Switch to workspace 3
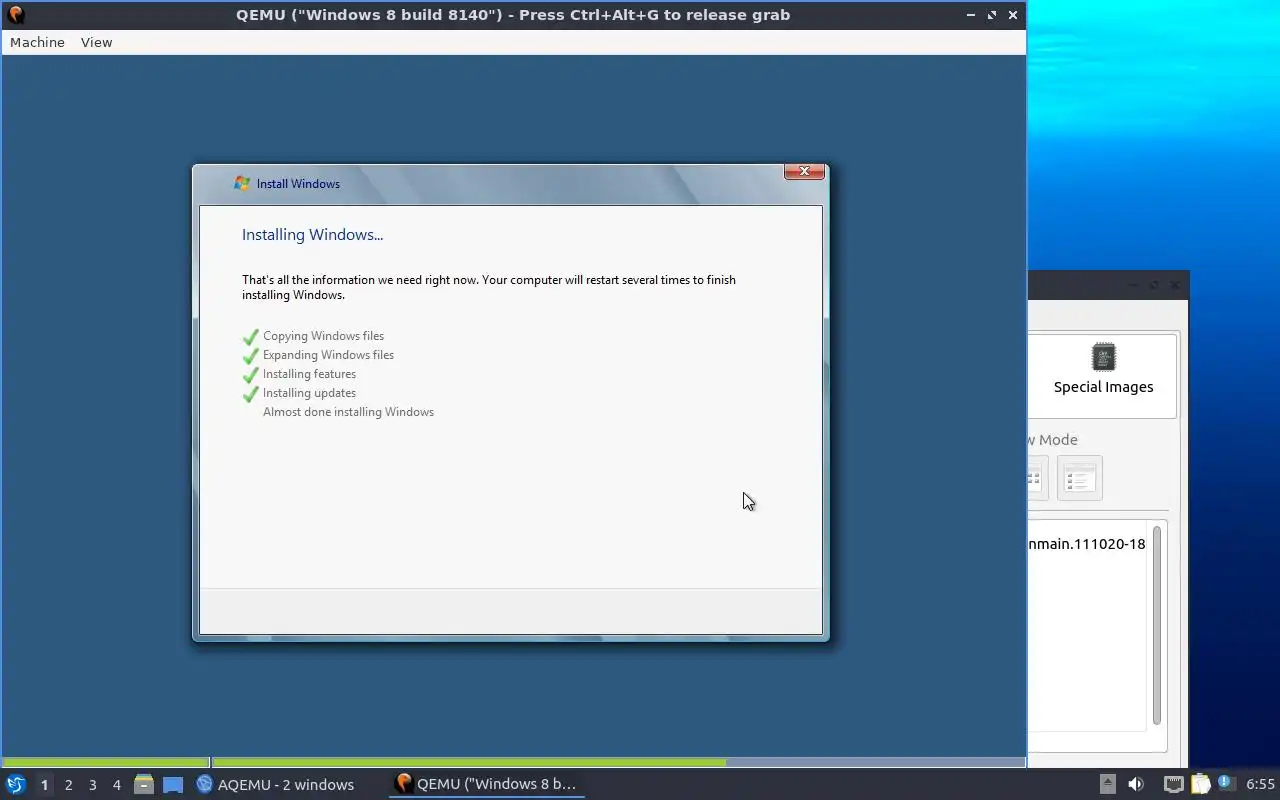The image size is (1280, 800). 92,785
